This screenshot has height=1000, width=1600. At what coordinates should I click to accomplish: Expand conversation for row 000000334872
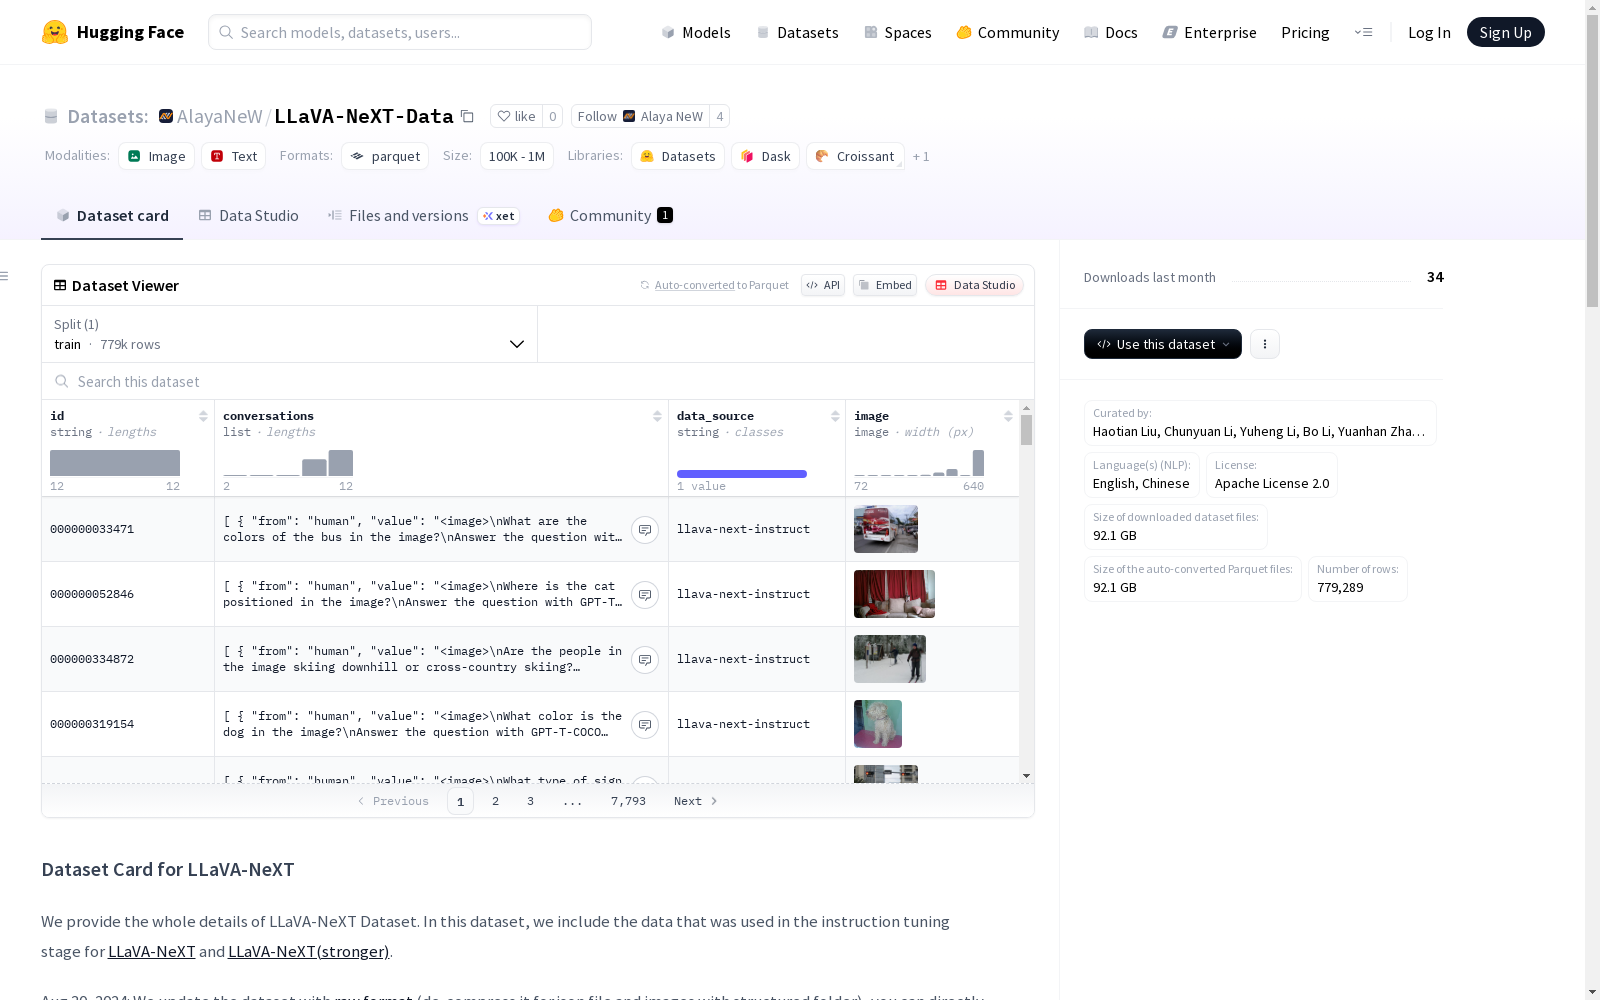click(x=645, y=660)
